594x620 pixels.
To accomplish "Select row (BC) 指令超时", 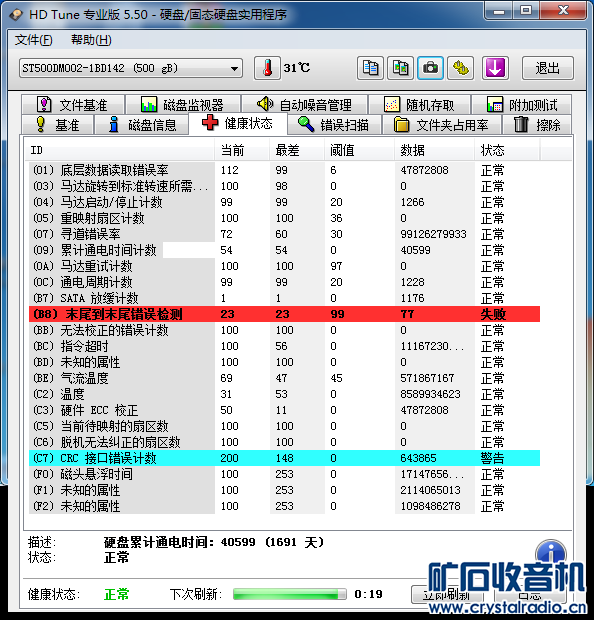I will click(x=284, y=346).
